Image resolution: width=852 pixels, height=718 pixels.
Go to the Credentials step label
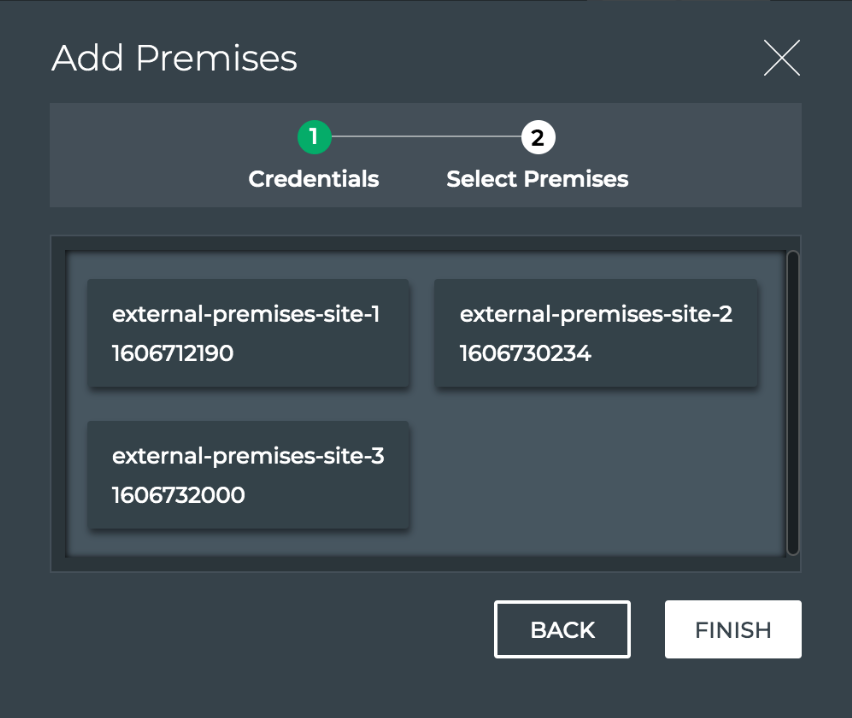coord(313,179)
